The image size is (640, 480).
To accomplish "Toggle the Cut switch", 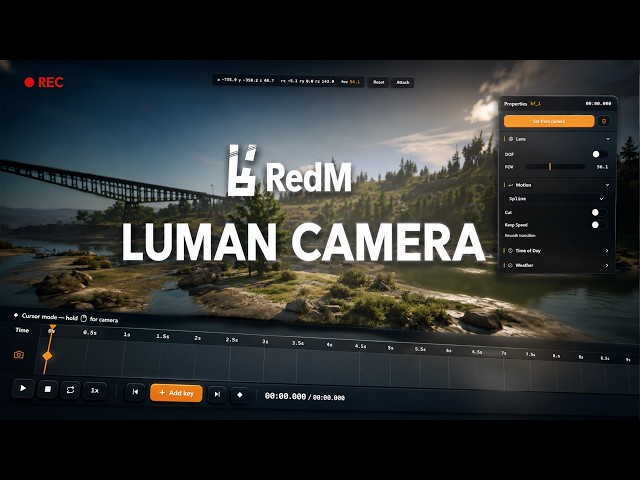I will pyautogui.click(x=599, y=212).
